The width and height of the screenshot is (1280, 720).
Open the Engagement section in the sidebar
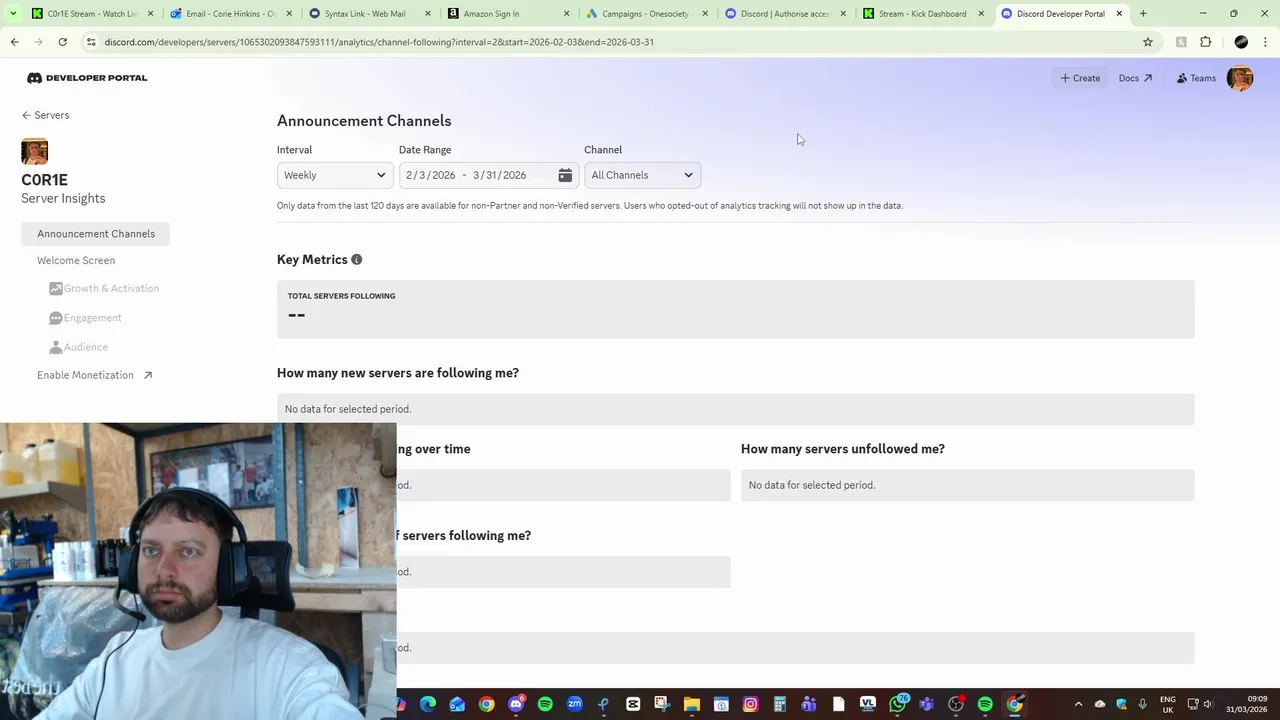point(85,318)
